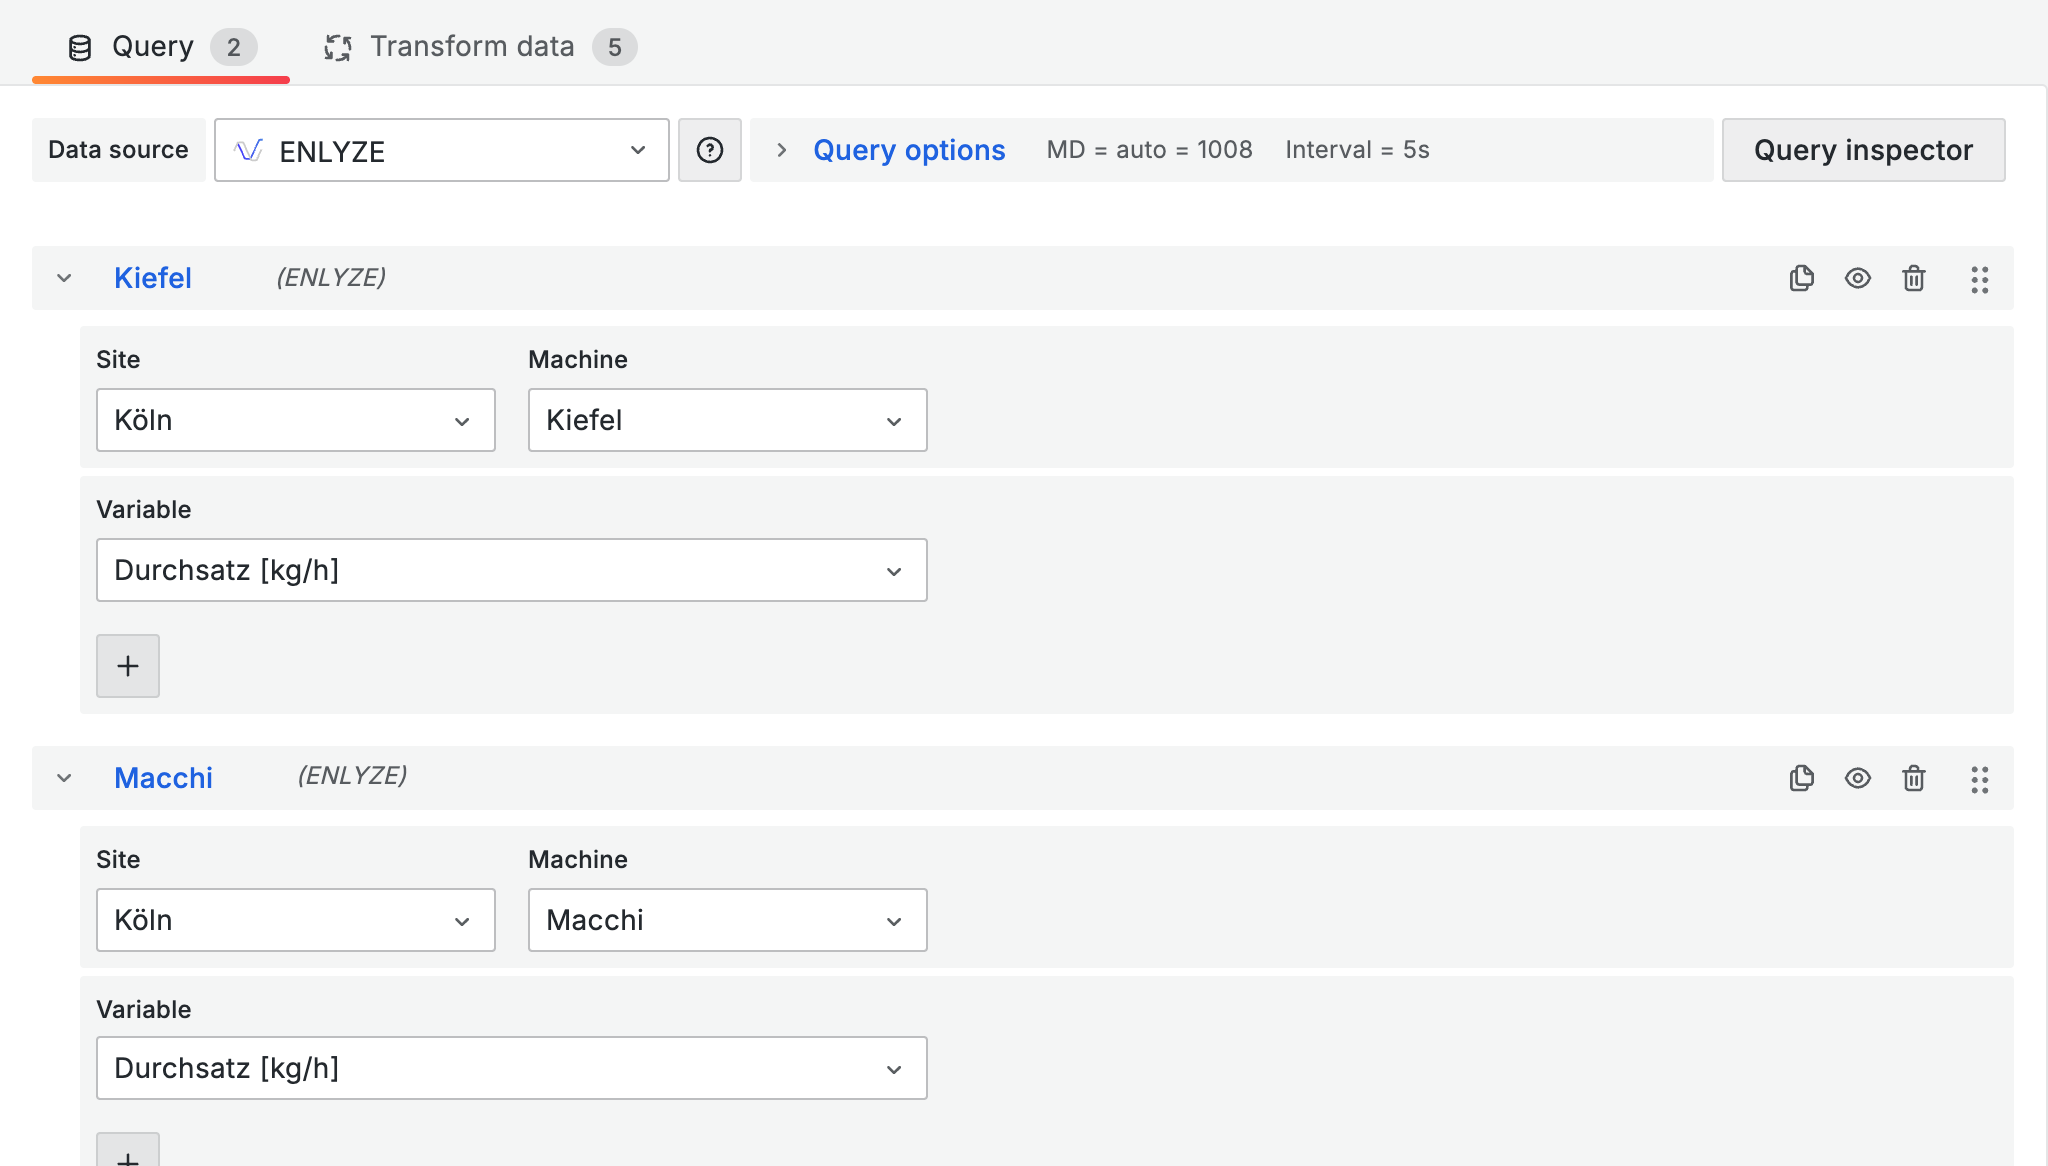The width and height of the screenshot is (2048, 1166).
Task: Click the Macchi query drag handle
Action: pyautogui.click(x=1979, y=779)
